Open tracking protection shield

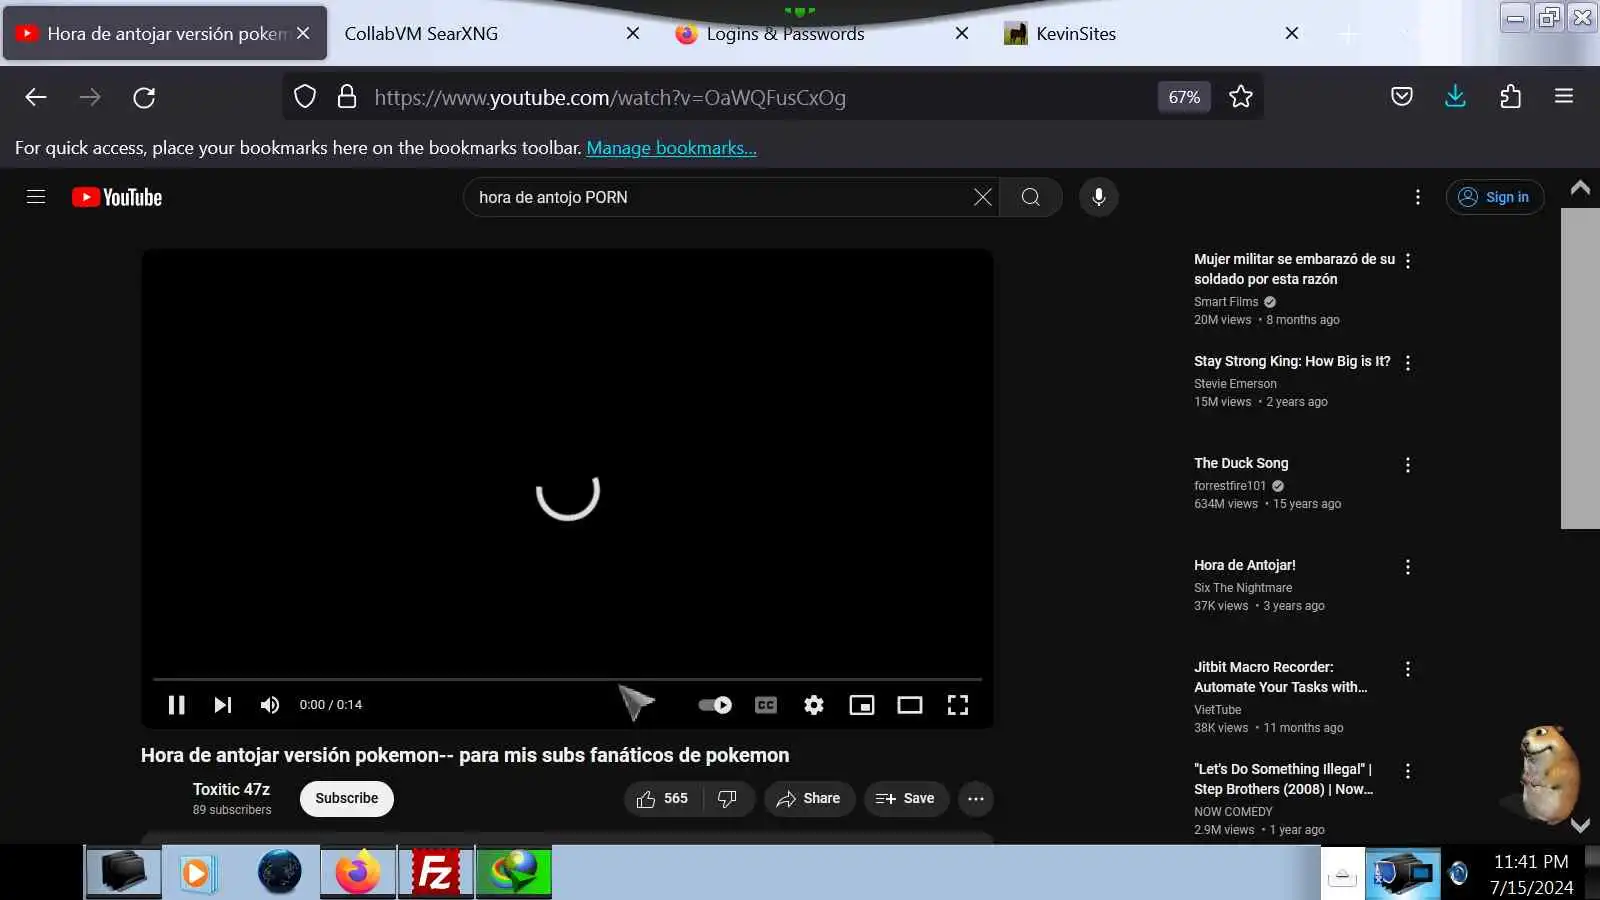click(x=305, y=97)
